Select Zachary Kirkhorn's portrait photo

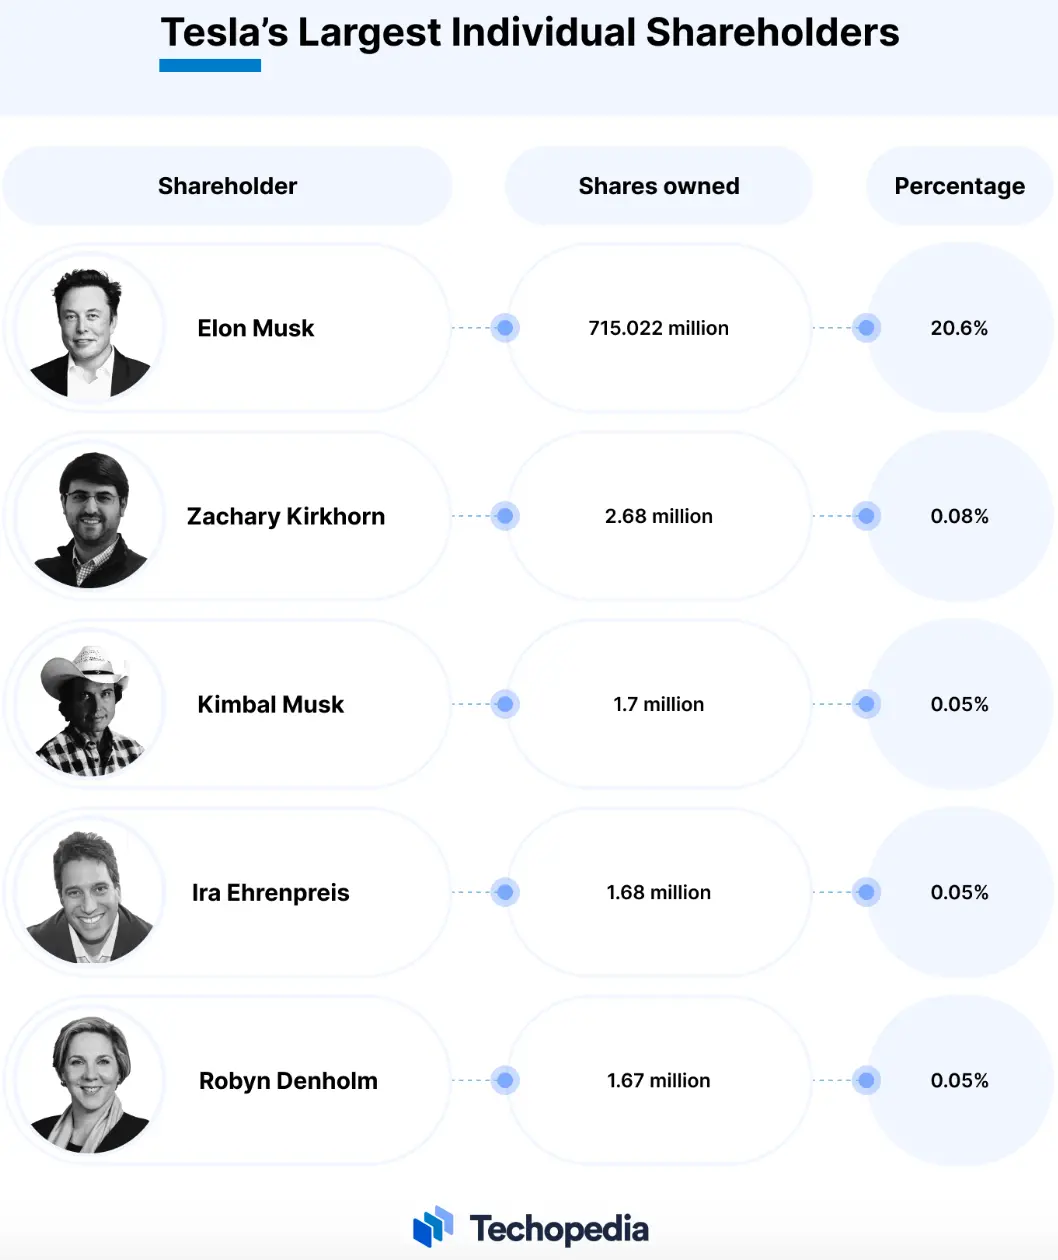coord(90,516)
